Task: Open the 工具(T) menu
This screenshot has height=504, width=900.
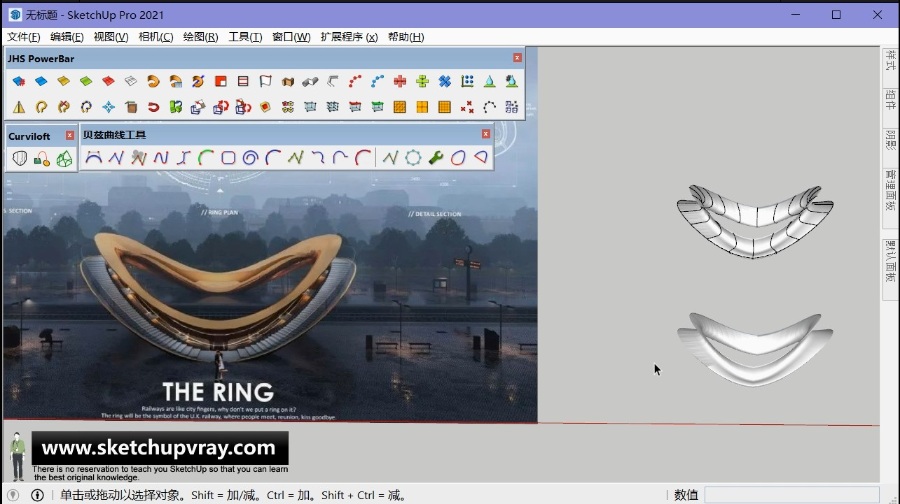Action: click(x=245, y=37)
